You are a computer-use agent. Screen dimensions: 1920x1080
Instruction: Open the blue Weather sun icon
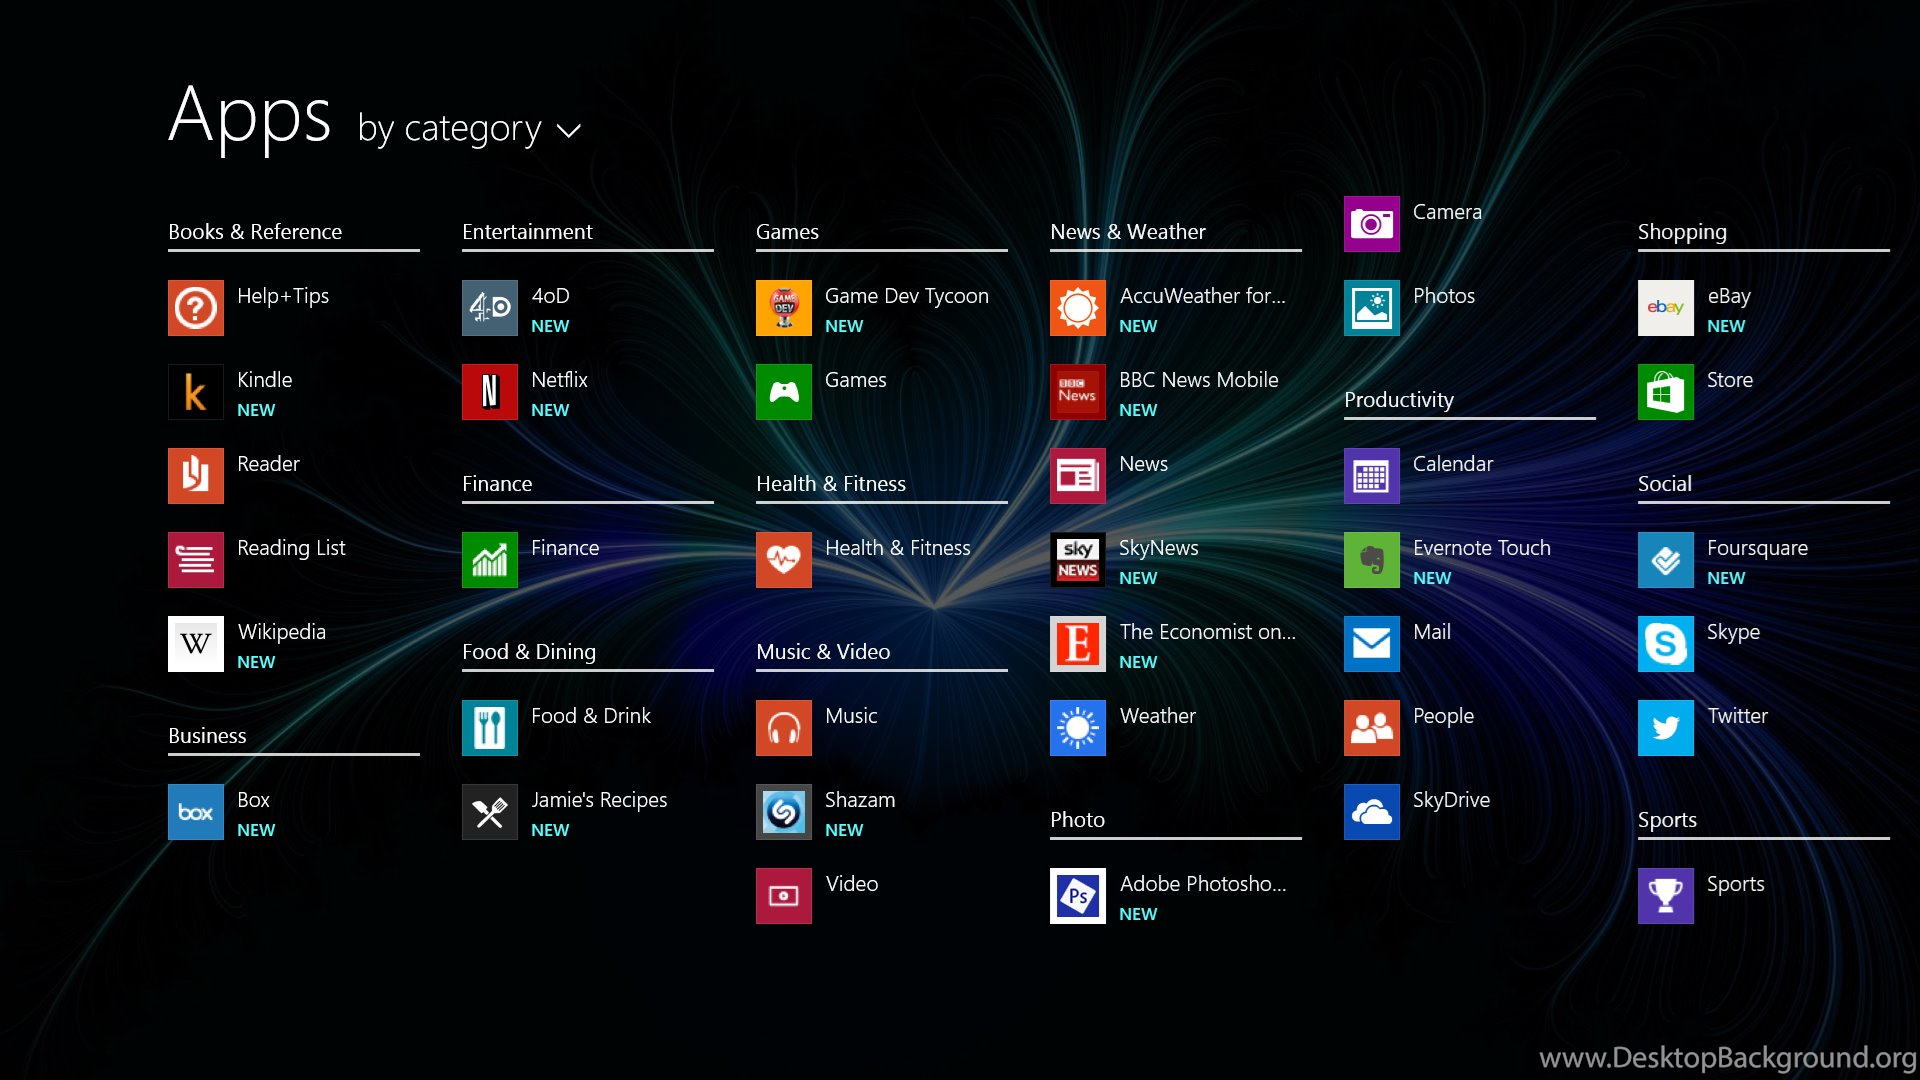[x=1078, y=728]
